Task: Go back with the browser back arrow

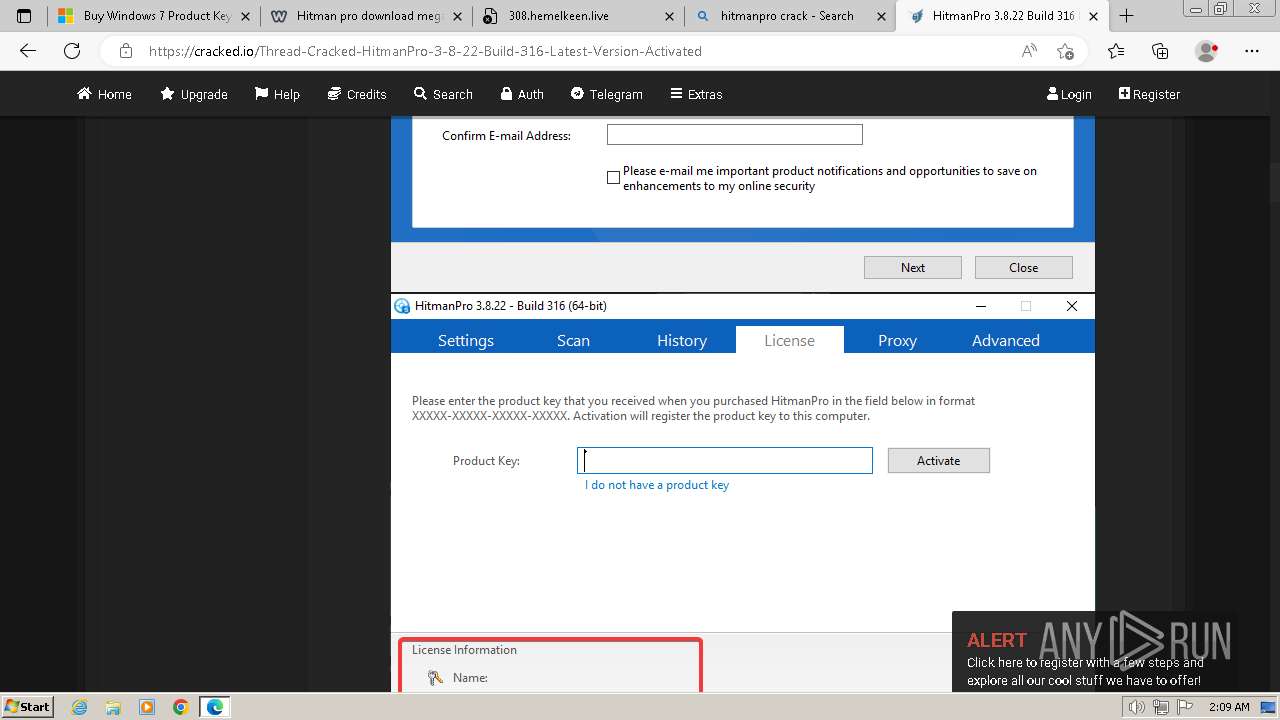Action: [28, 51]
